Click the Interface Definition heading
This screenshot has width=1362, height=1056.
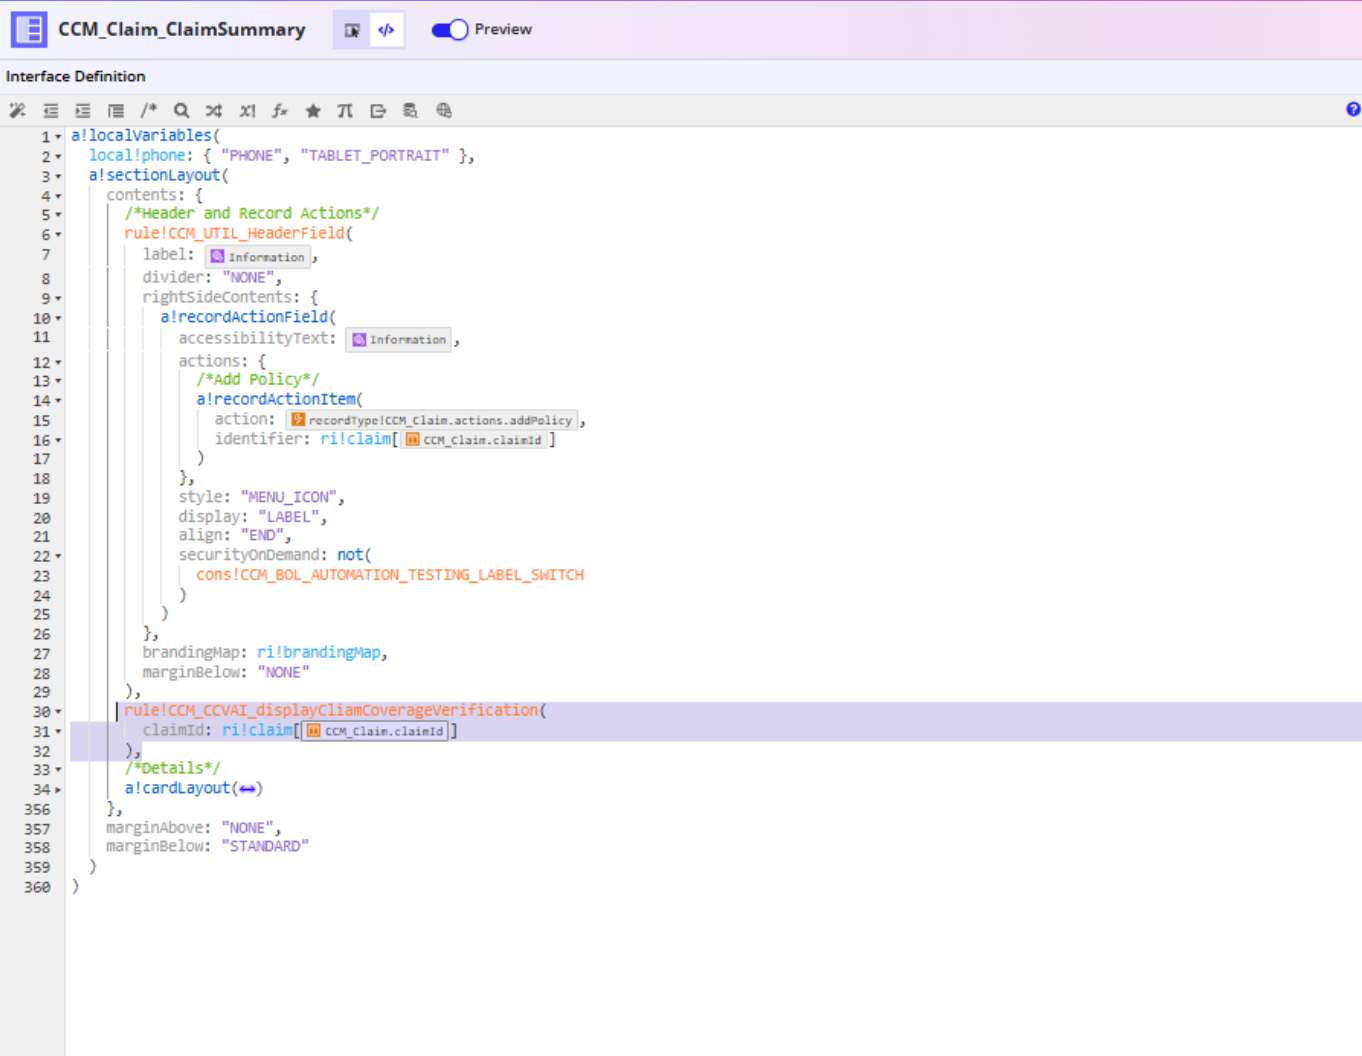point(75,76)
